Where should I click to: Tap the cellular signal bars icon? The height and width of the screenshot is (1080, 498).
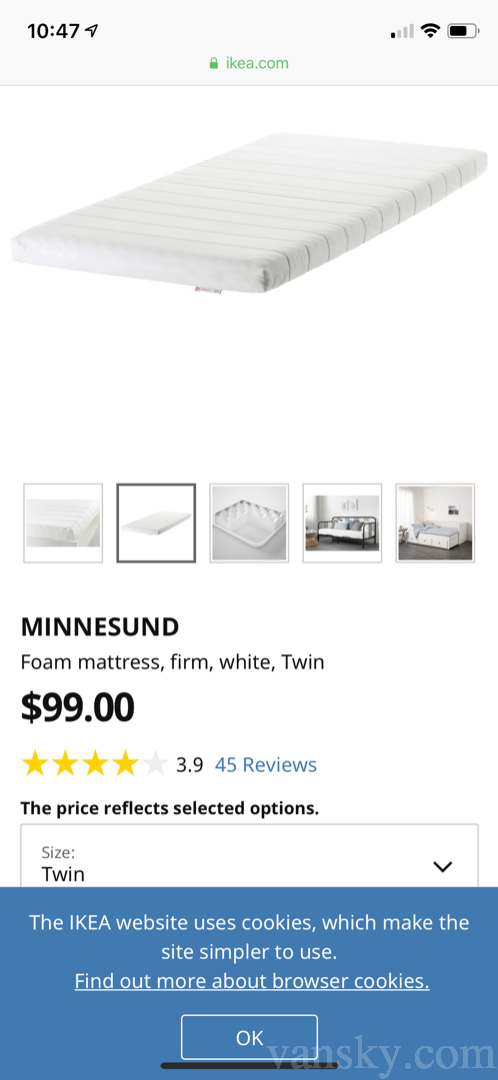point(402,31)
